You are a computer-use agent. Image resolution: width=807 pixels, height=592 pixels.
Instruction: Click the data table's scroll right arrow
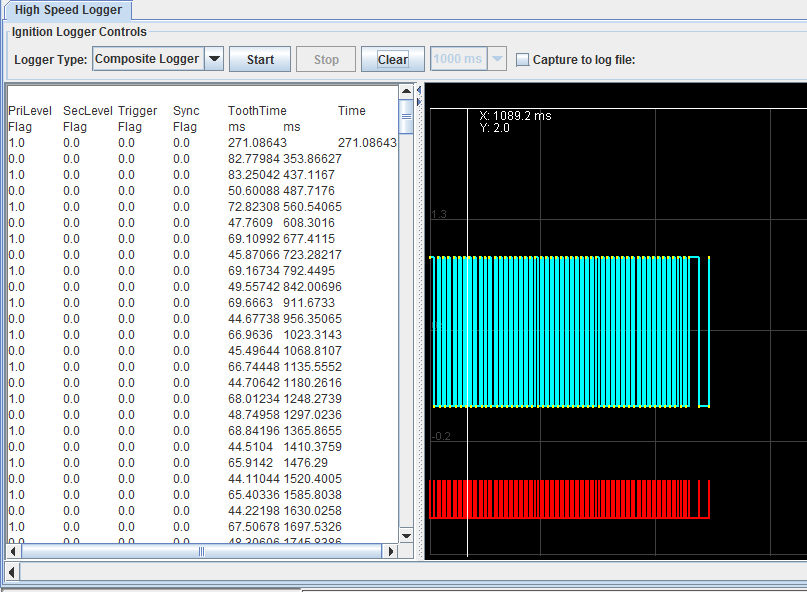pyautogui.click(x=391, y=551)
